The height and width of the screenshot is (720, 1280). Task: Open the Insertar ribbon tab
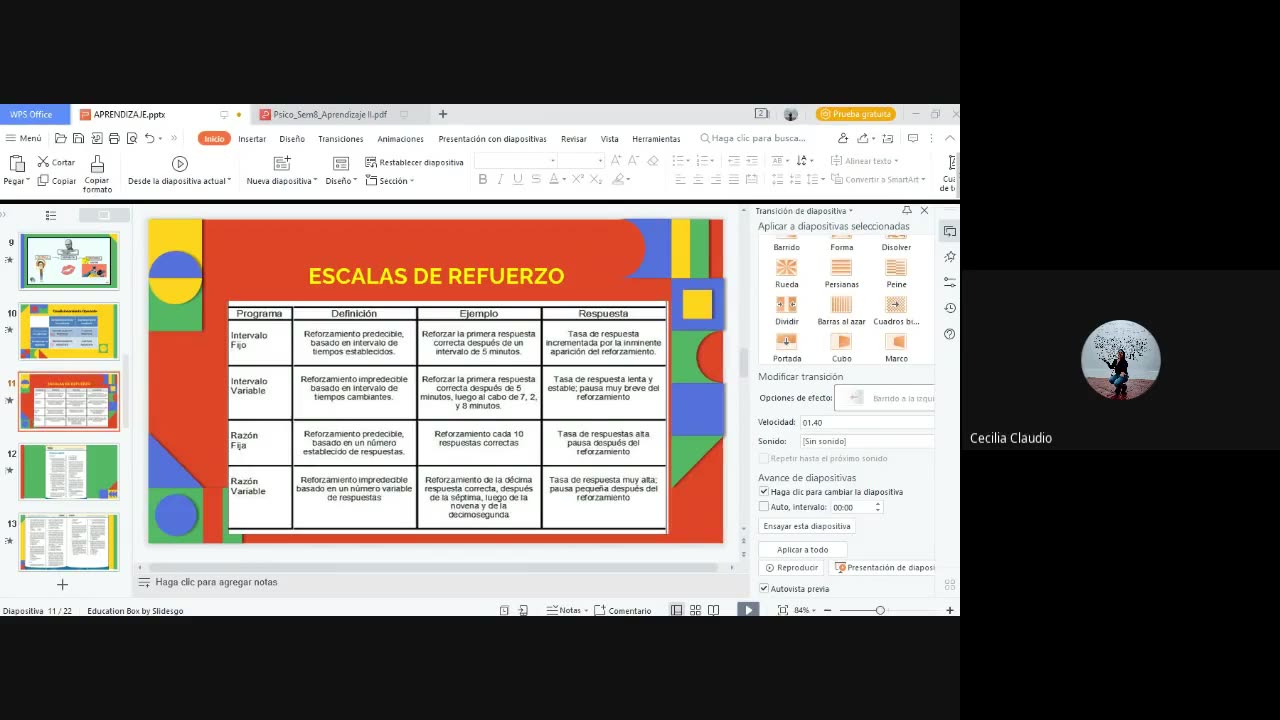point(252,139)
